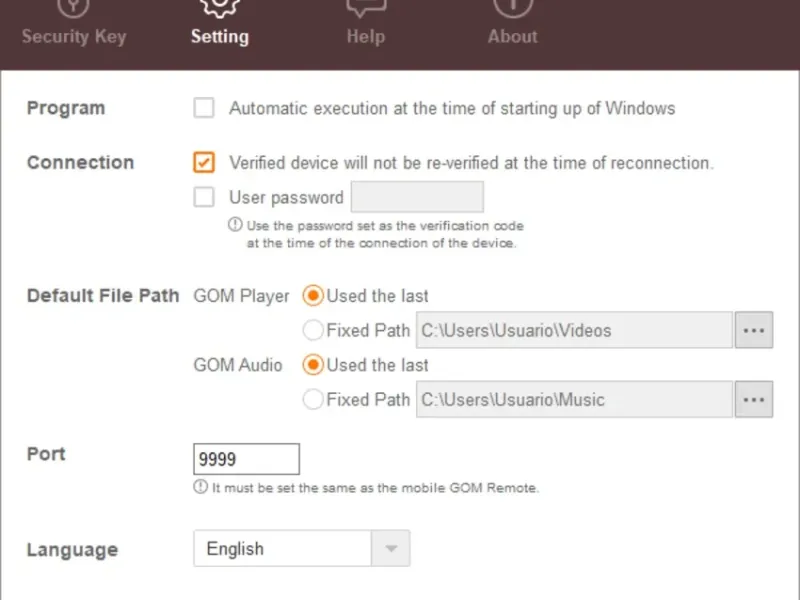
Task: Select Fixed Path for GOM Player
Action: click(x=313, y=330)
